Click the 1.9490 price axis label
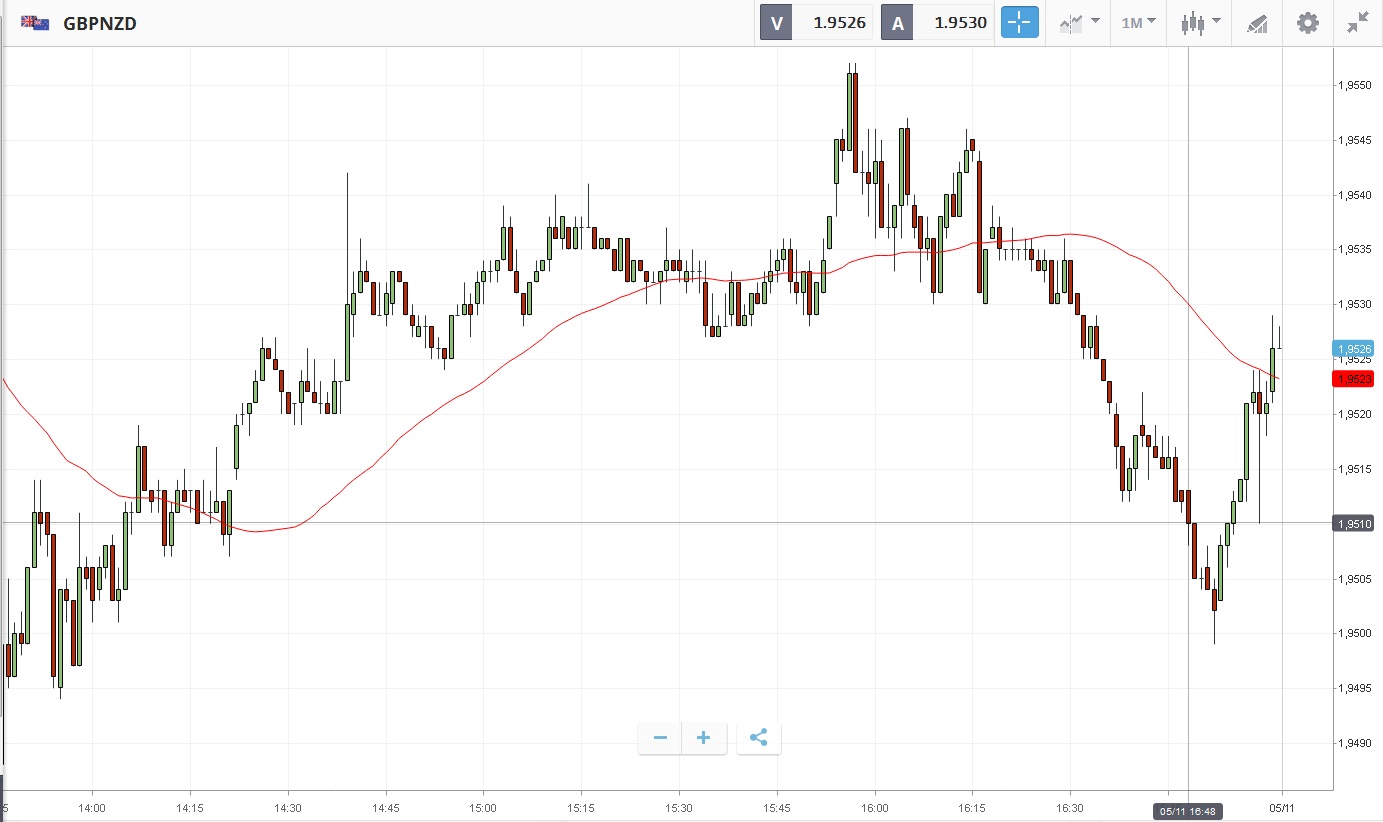1383x822 pixels. tap(1354, 743)
